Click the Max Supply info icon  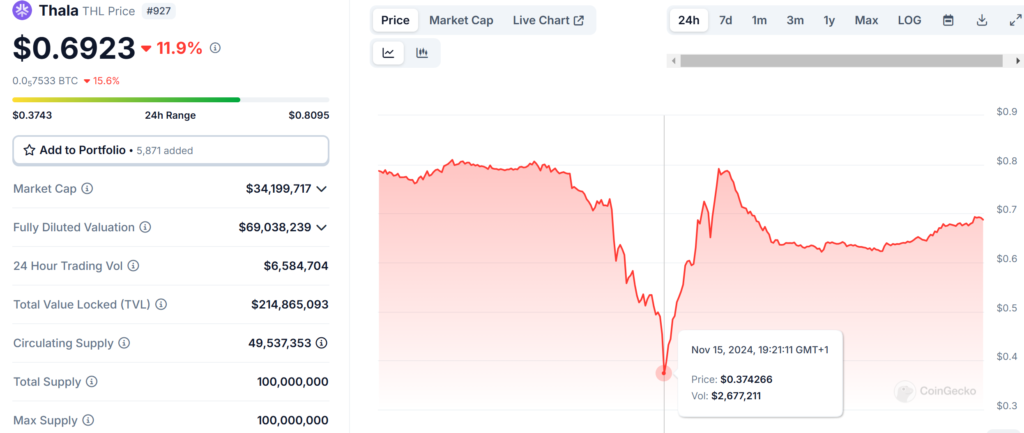88,420
